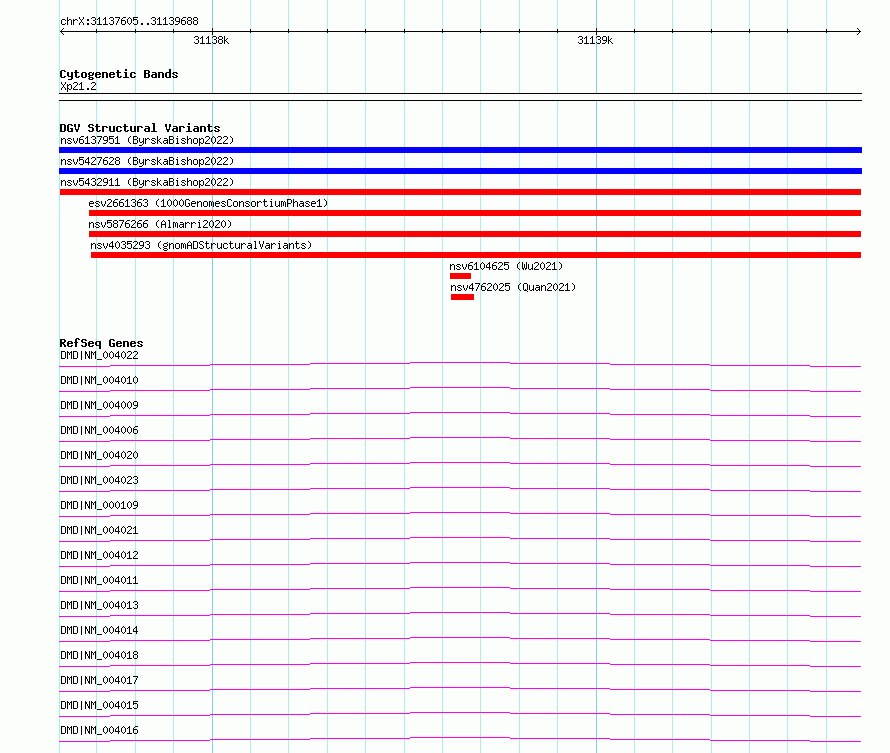The height and width of the screenshot is (753, 890).
Task: Click the 31139k ruler tick label
Action: click(x=595, y=40)
